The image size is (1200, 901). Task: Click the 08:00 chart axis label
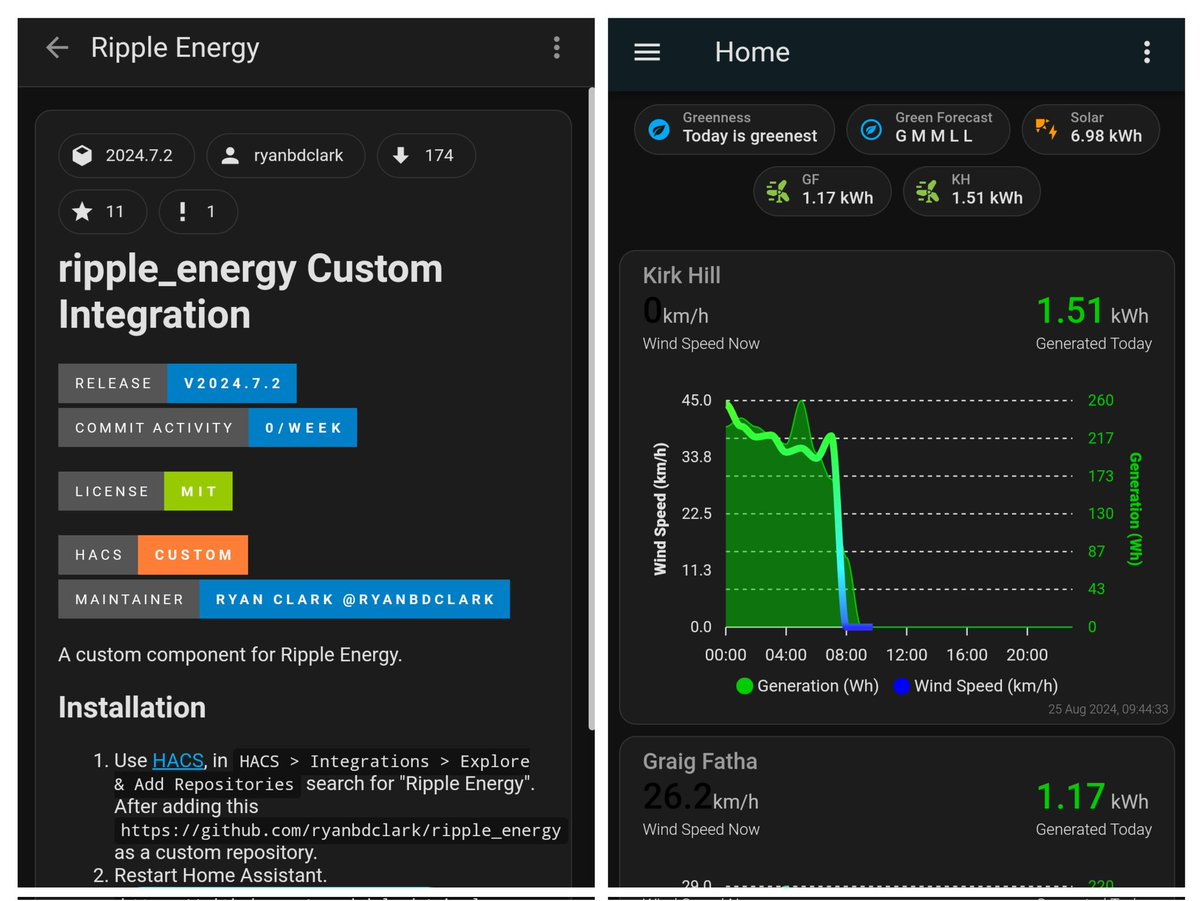coord(847,655)
